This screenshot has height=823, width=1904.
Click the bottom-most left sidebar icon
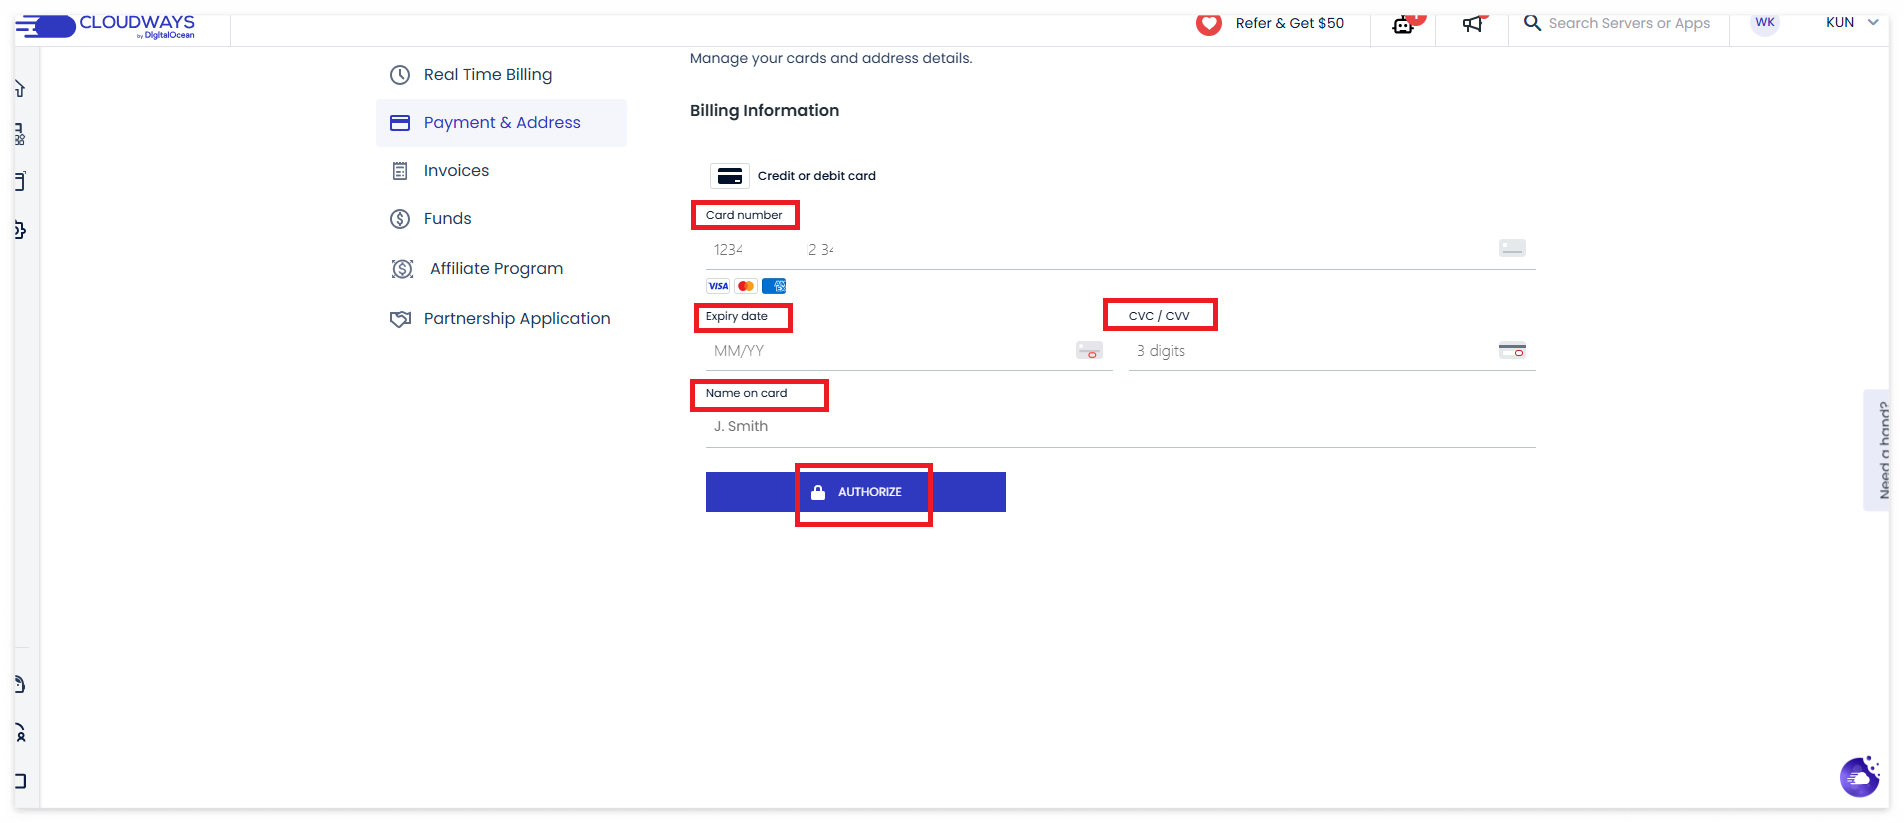tap(20, 781)
